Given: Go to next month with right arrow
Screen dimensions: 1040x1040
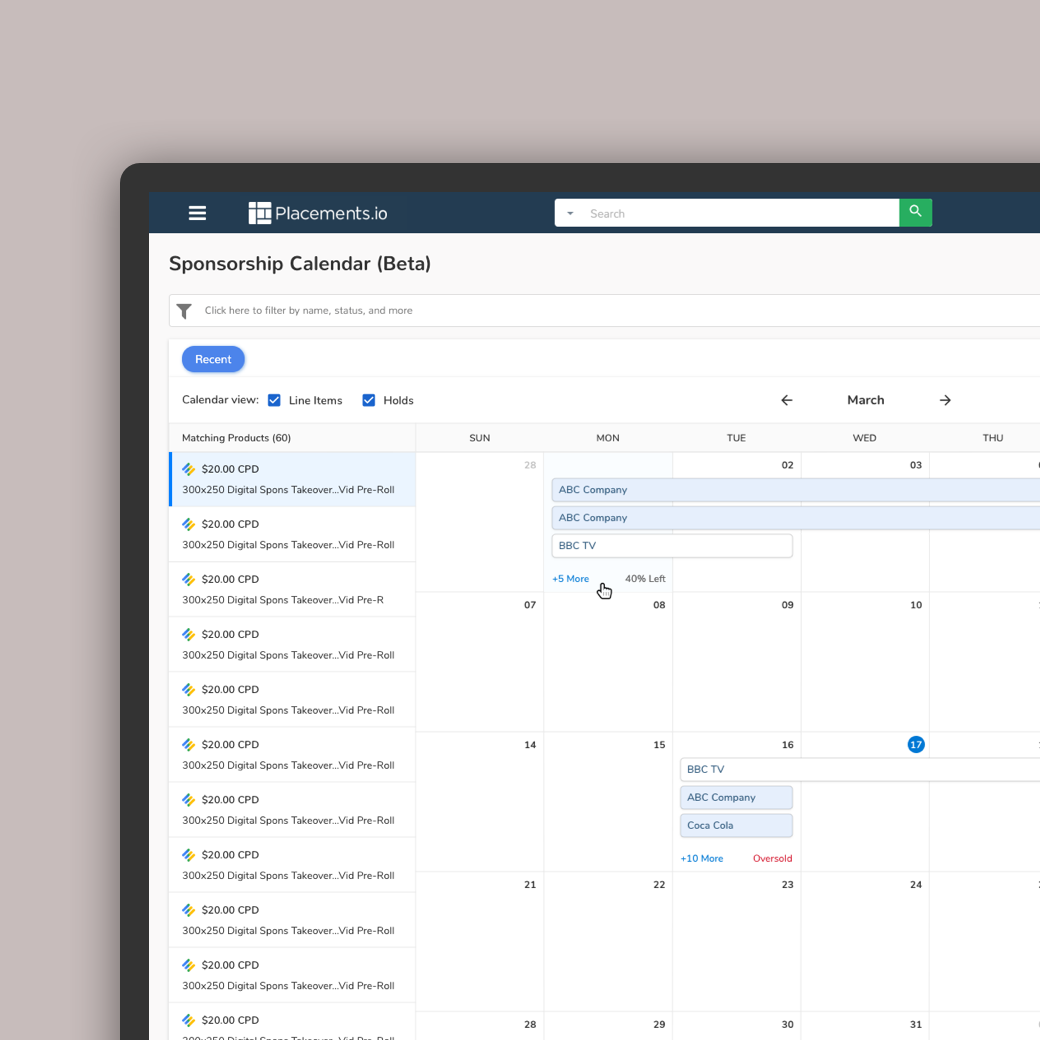Looking at the screenshot, I should [x=945, y=400].
